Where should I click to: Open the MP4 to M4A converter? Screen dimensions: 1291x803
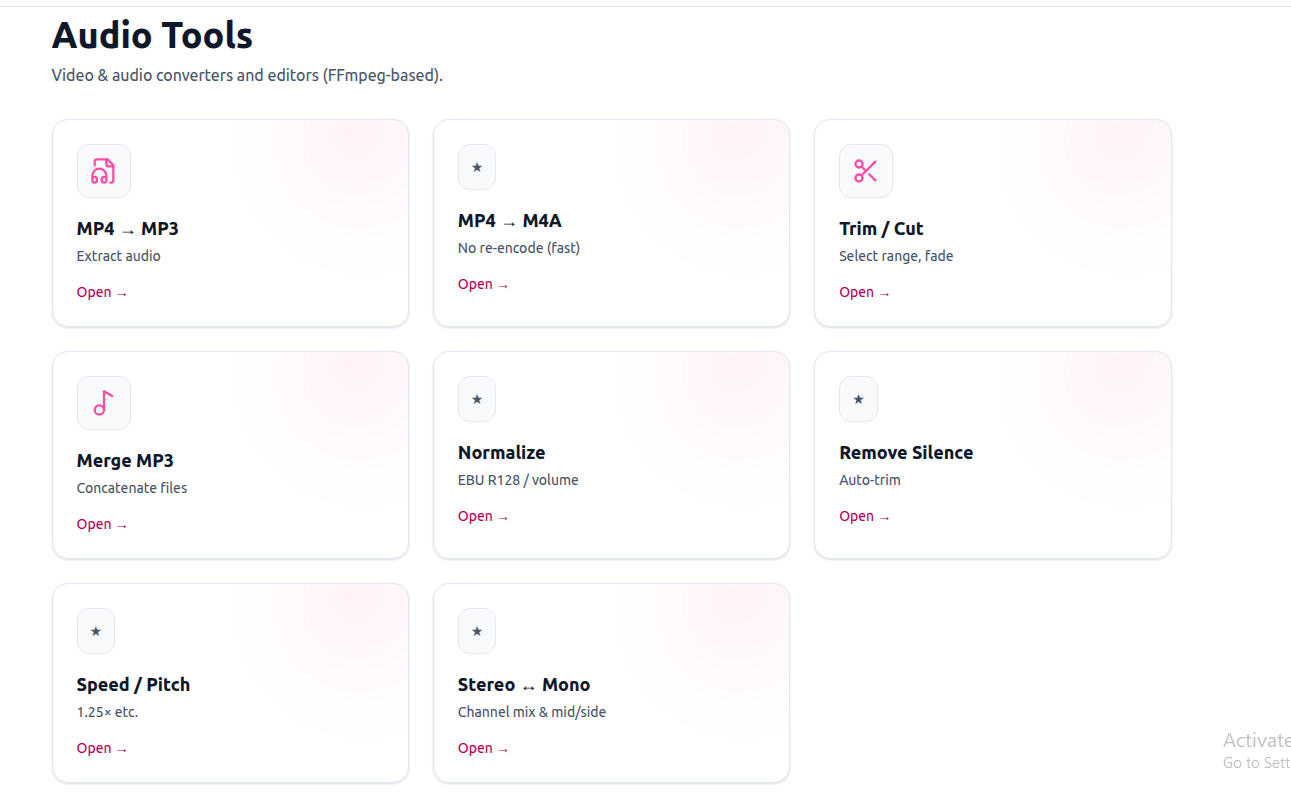[x=483, y=283]
